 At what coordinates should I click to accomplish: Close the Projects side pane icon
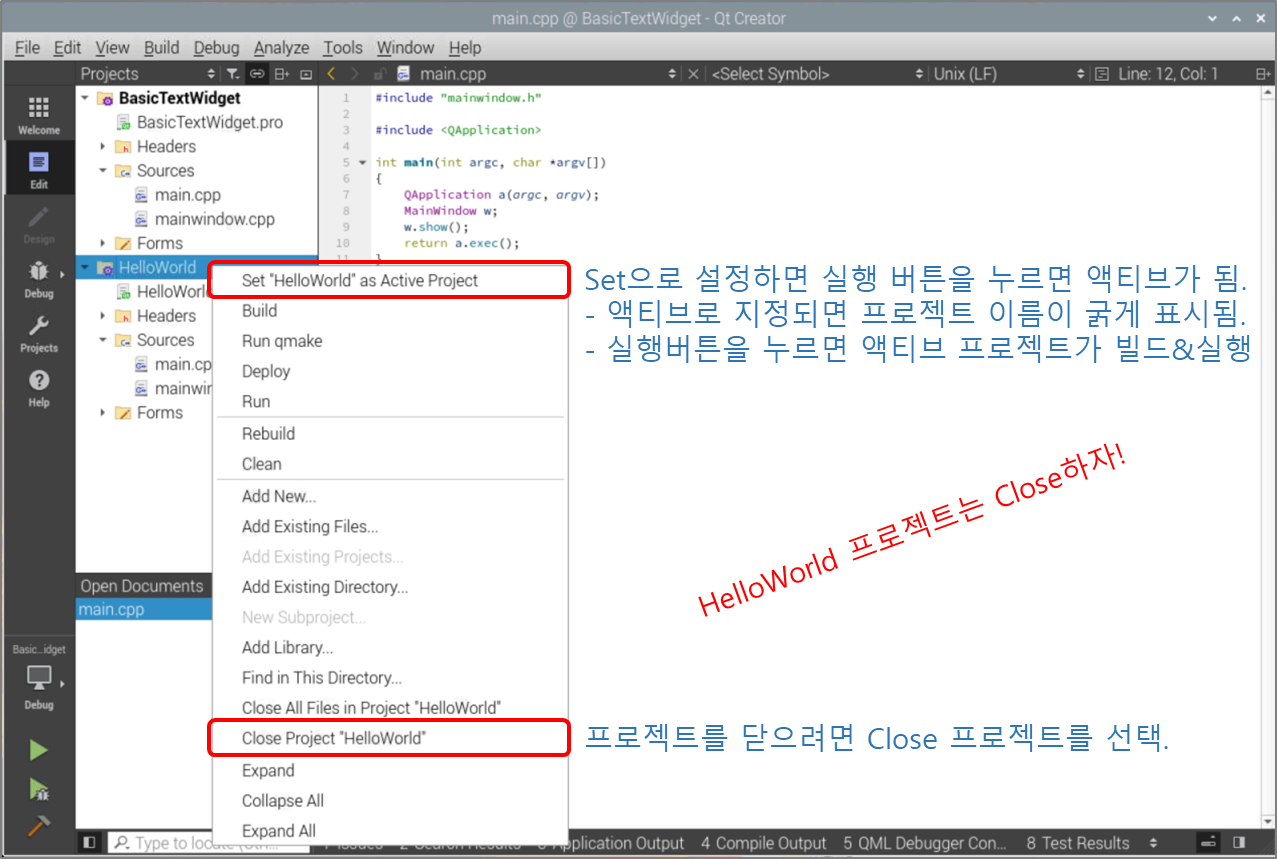tap(306, 74)
